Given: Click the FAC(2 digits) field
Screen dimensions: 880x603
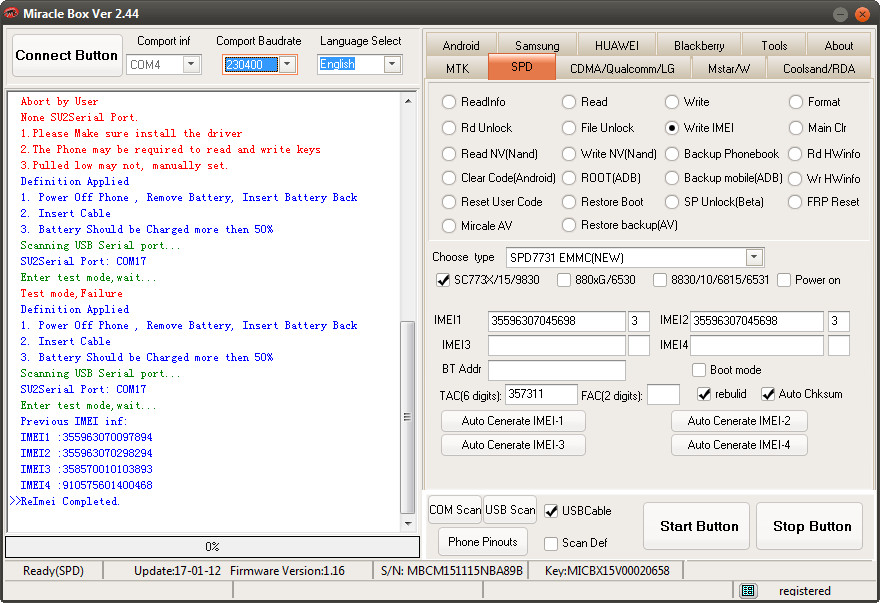Looking at the screenshot, I should [x=663, y=394].
